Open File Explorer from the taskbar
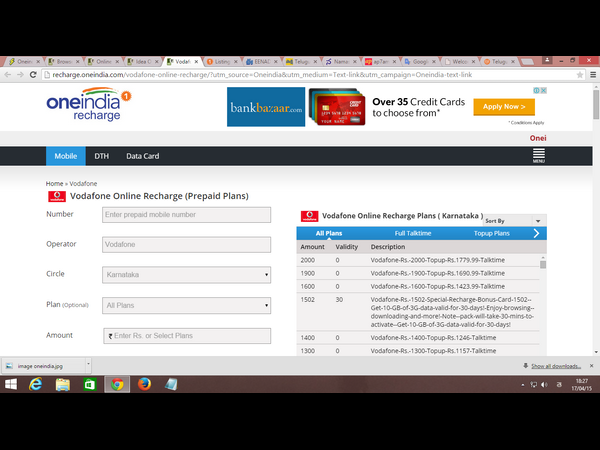 [62, 385]
